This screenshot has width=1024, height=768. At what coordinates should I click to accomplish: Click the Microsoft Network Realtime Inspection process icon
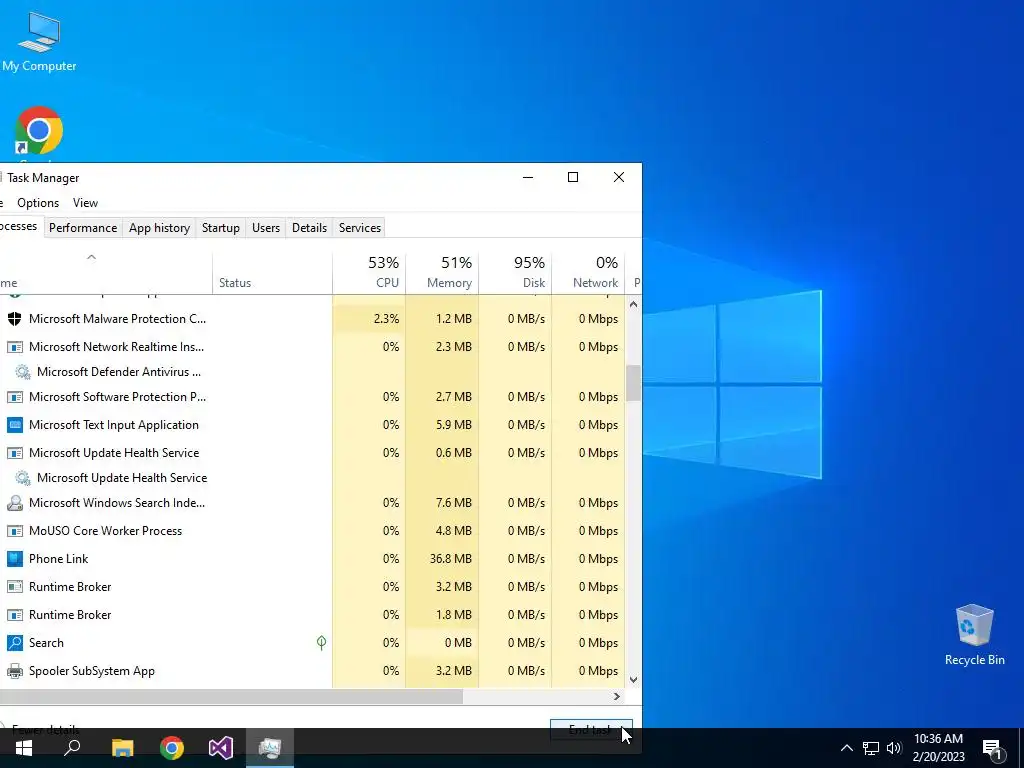point(14,347)
